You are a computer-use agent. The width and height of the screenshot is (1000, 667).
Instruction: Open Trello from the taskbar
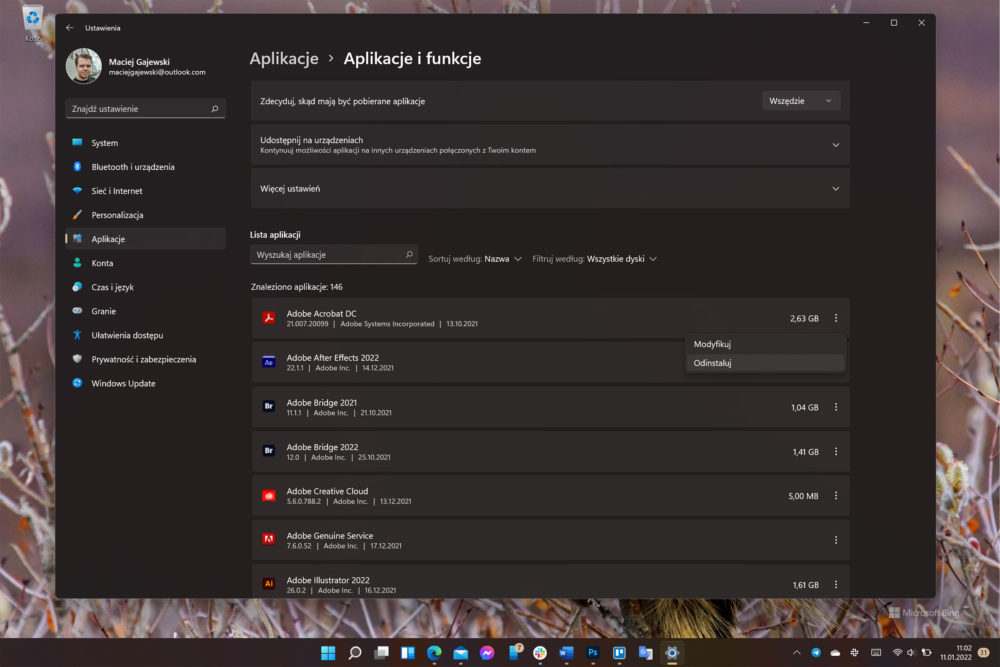(x=619, y=653)
